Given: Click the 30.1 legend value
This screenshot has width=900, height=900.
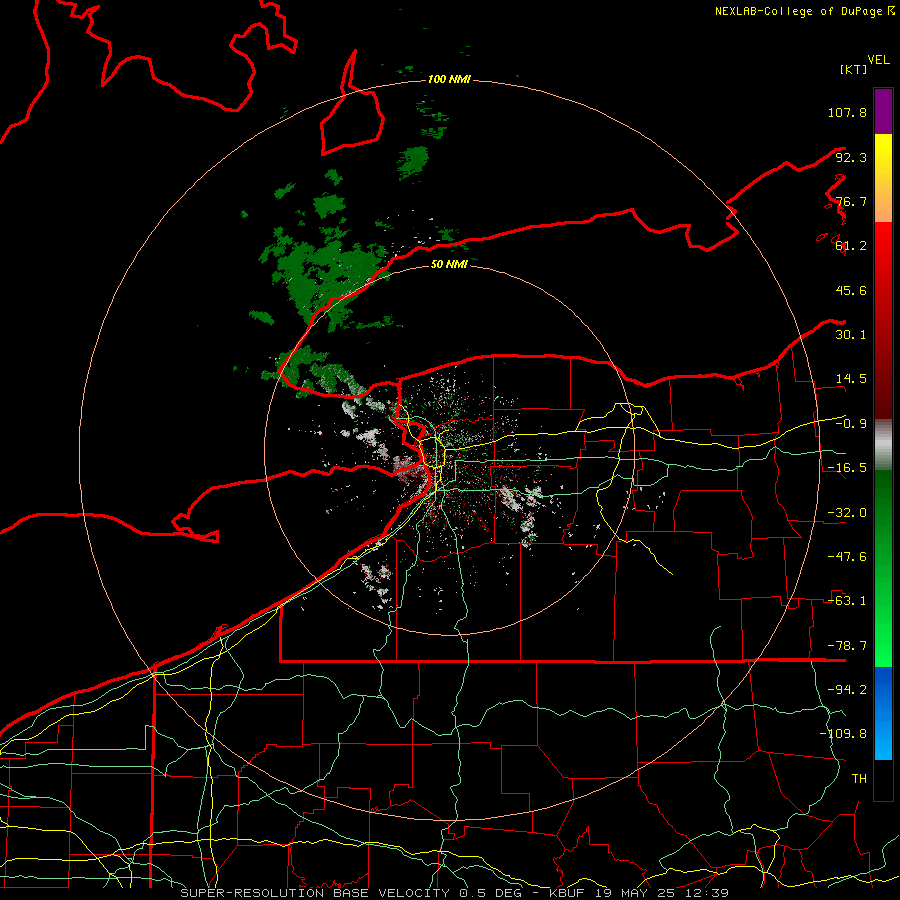Looking at the screenshot, I should tap(851, 335).
